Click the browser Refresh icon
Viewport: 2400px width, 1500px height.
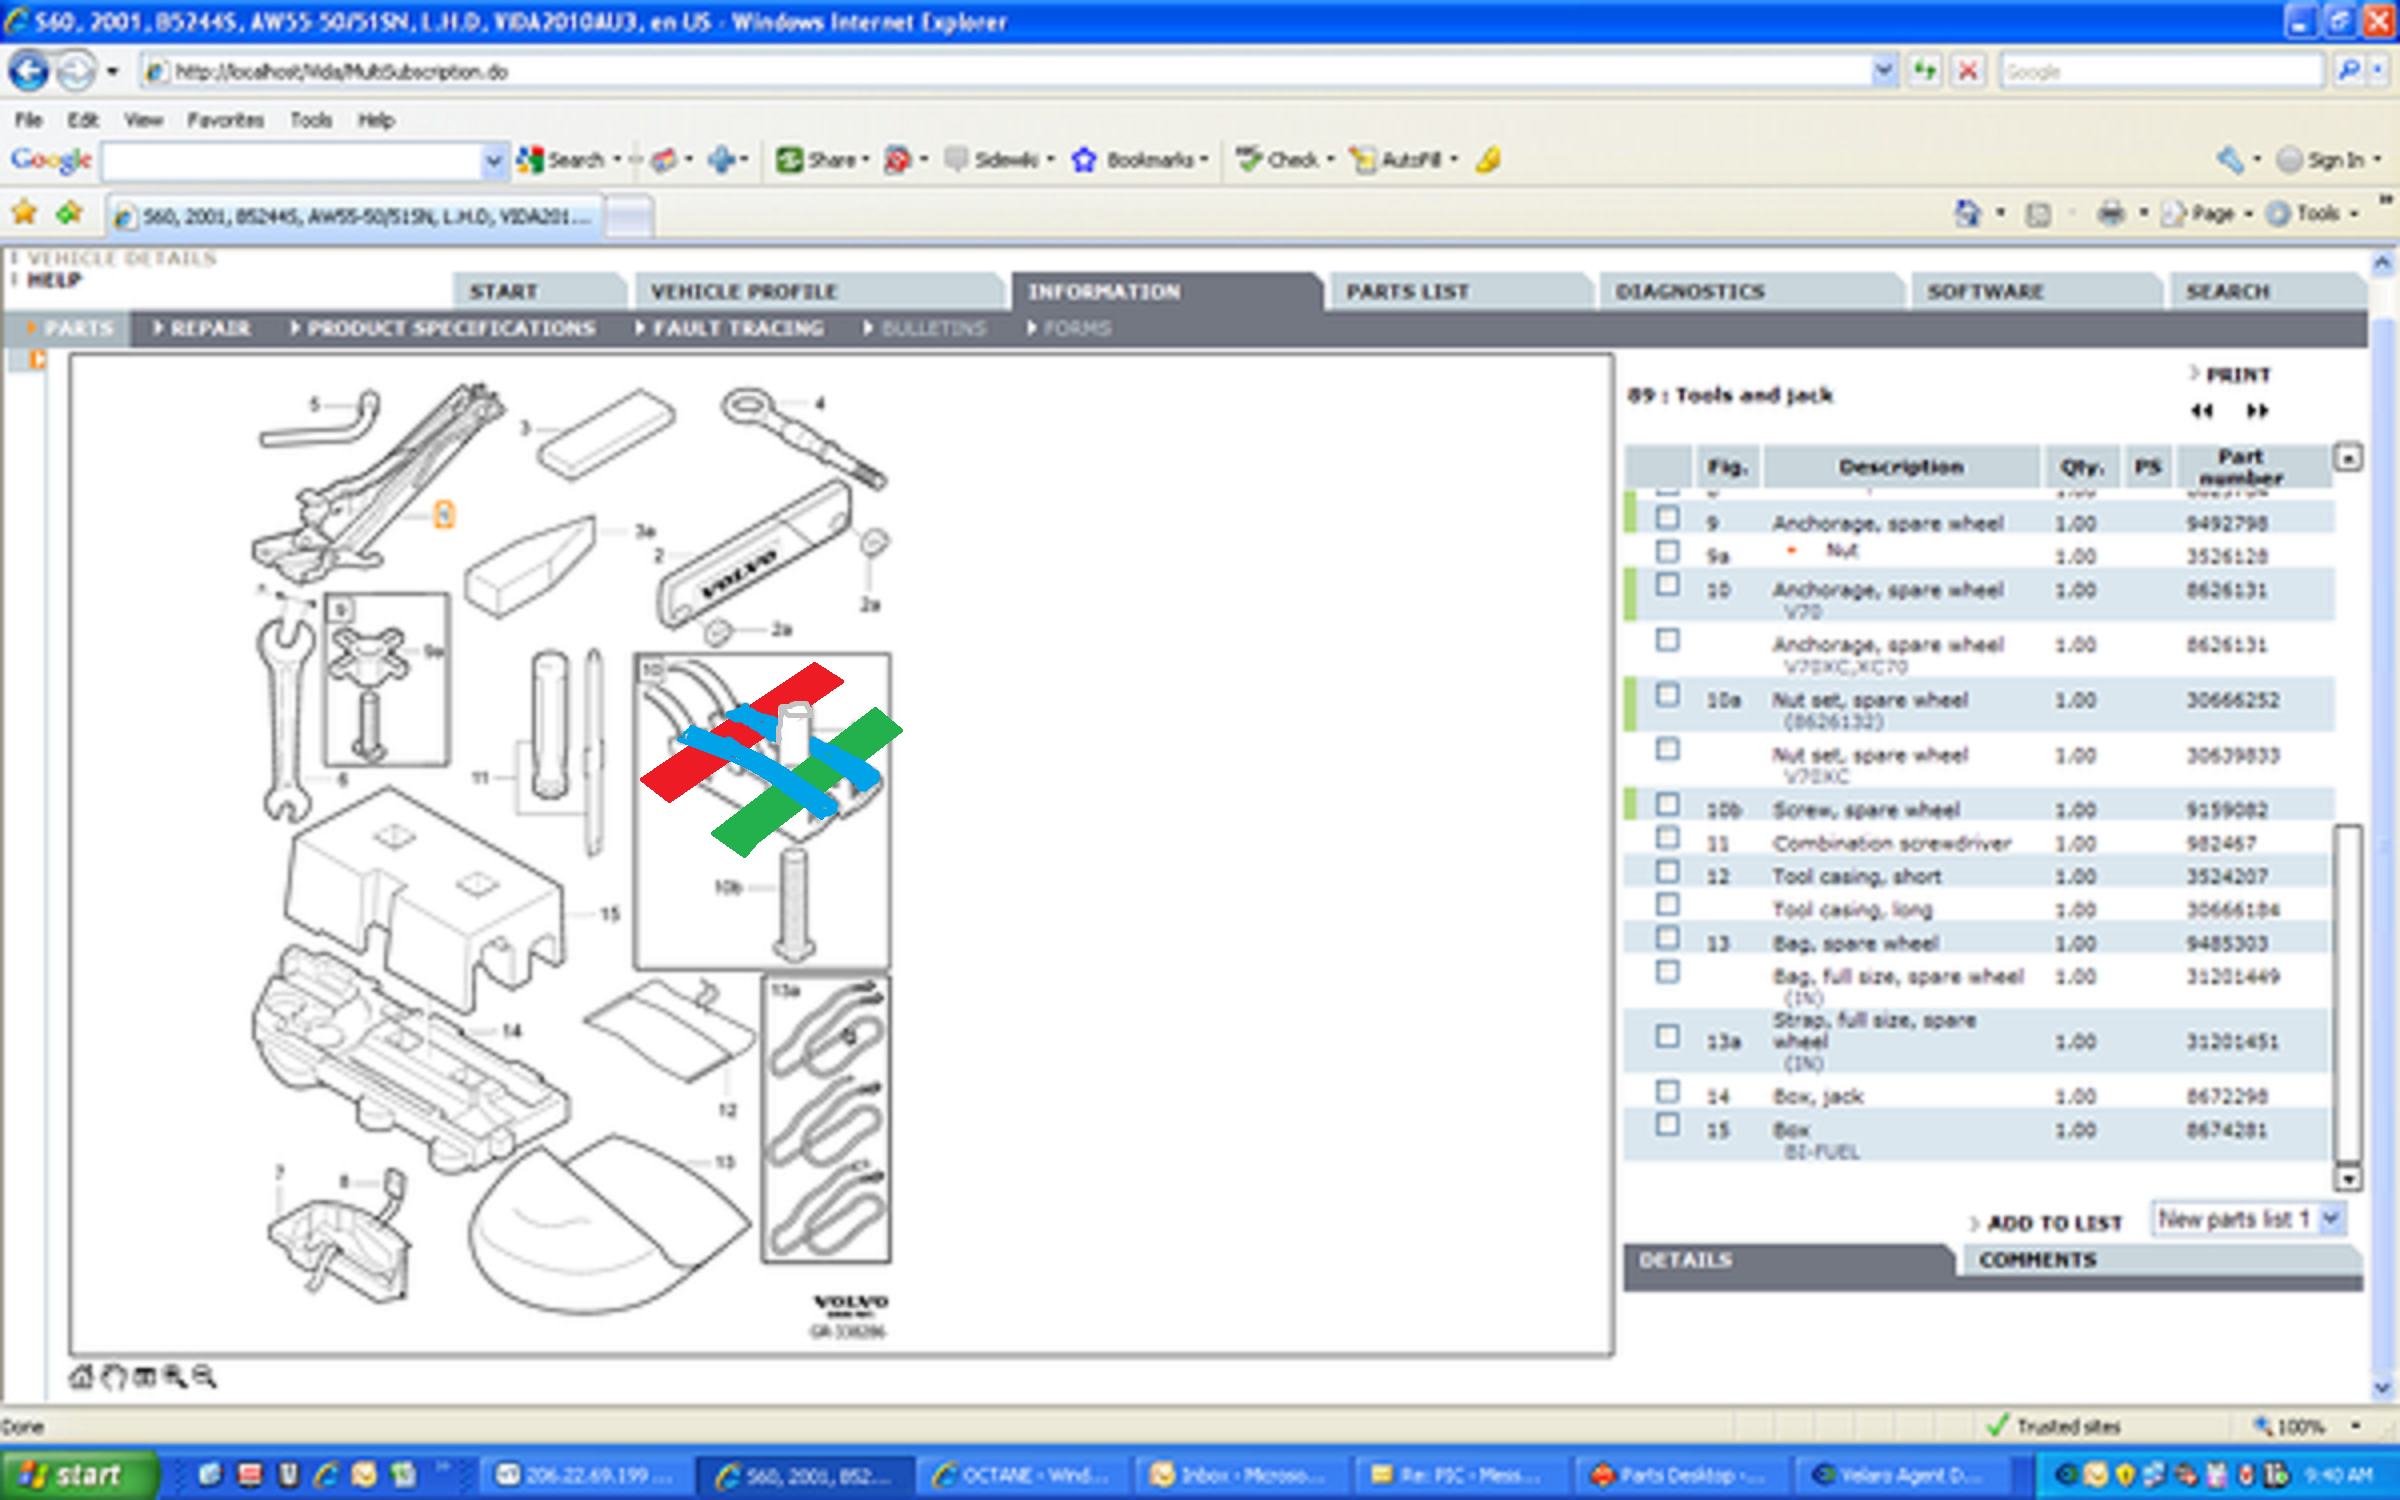[1925, 71]
